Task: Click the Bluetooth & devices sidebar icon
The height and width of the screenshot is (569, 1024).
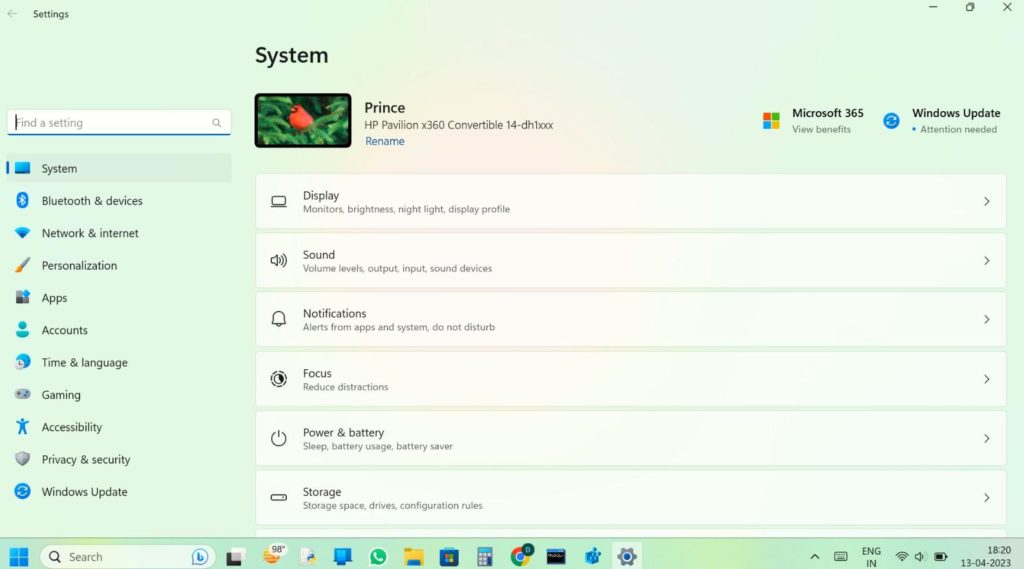Action: tap(22, 201)
